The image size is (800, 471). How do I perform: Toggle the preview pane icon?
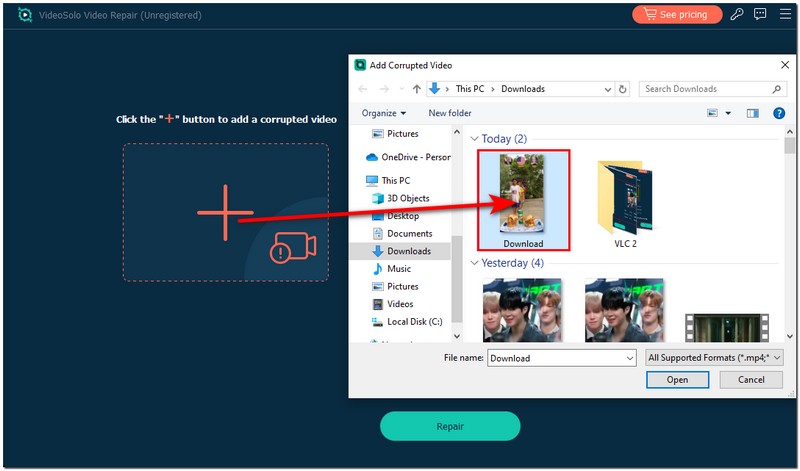pos(752,114)
